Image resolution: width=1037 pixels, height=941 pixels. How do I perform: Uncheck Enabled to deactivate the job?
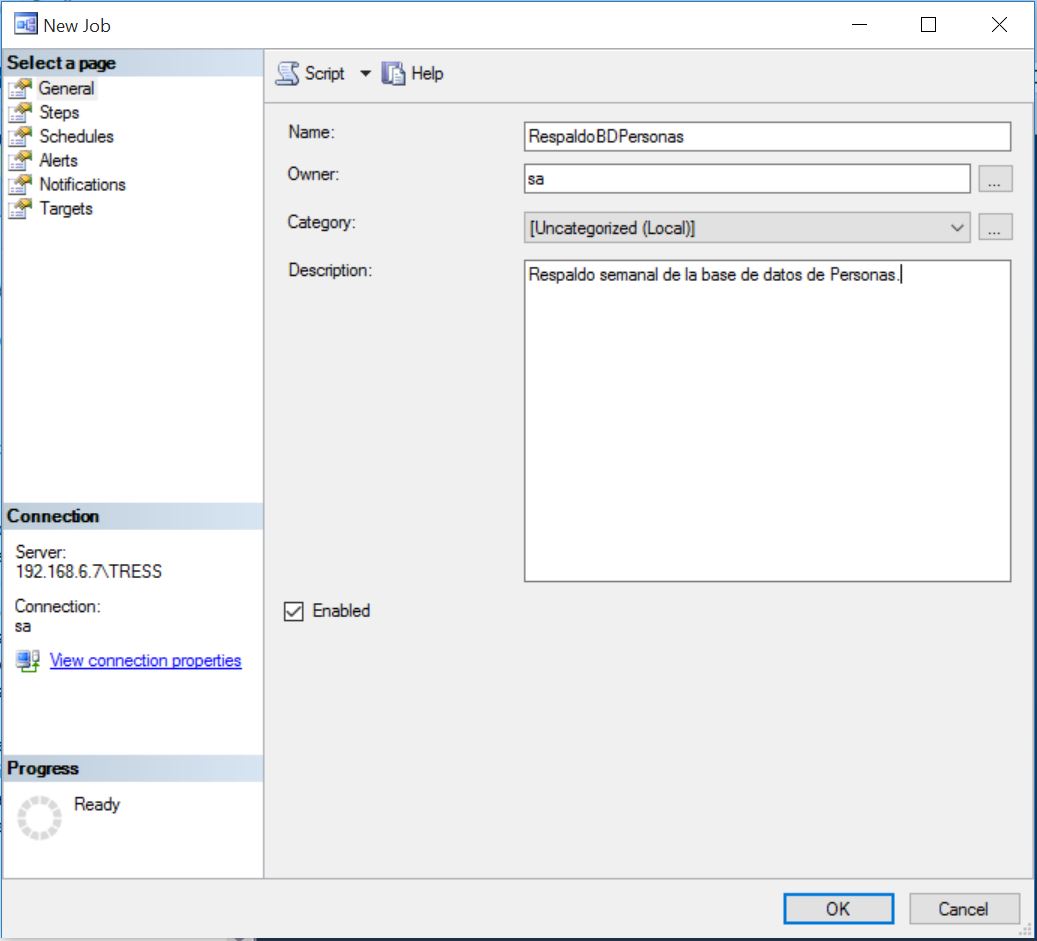click(x=293, y=611)
